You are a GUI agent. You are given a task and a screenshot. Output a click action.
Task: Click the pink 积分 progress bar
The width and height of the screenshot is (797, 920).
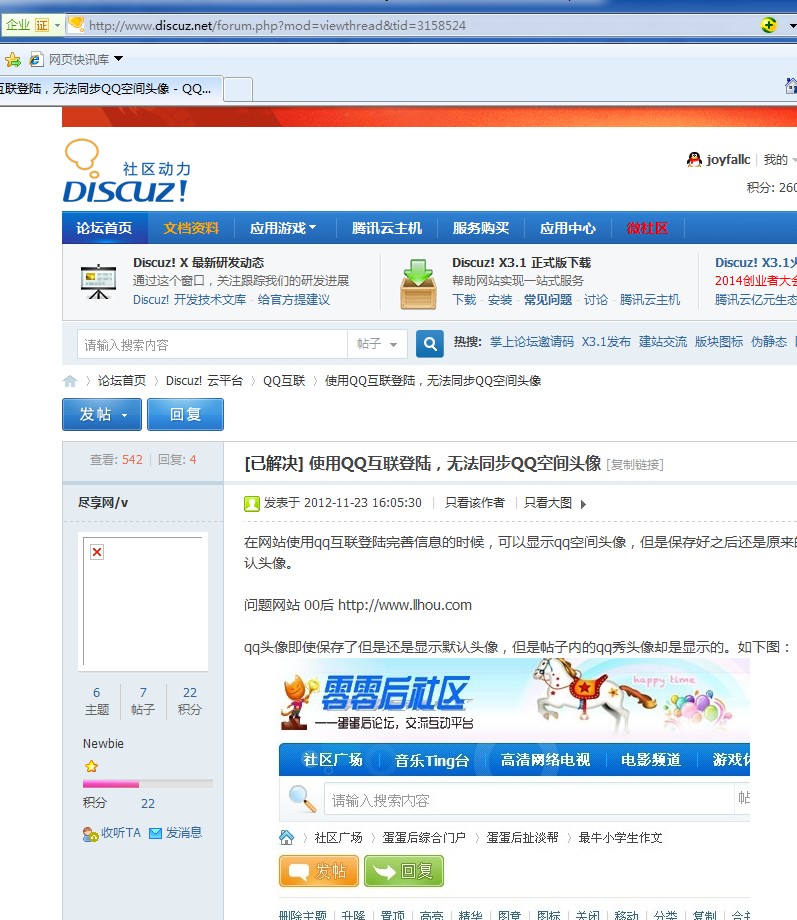pyautogui.click(x=148, y=784)
